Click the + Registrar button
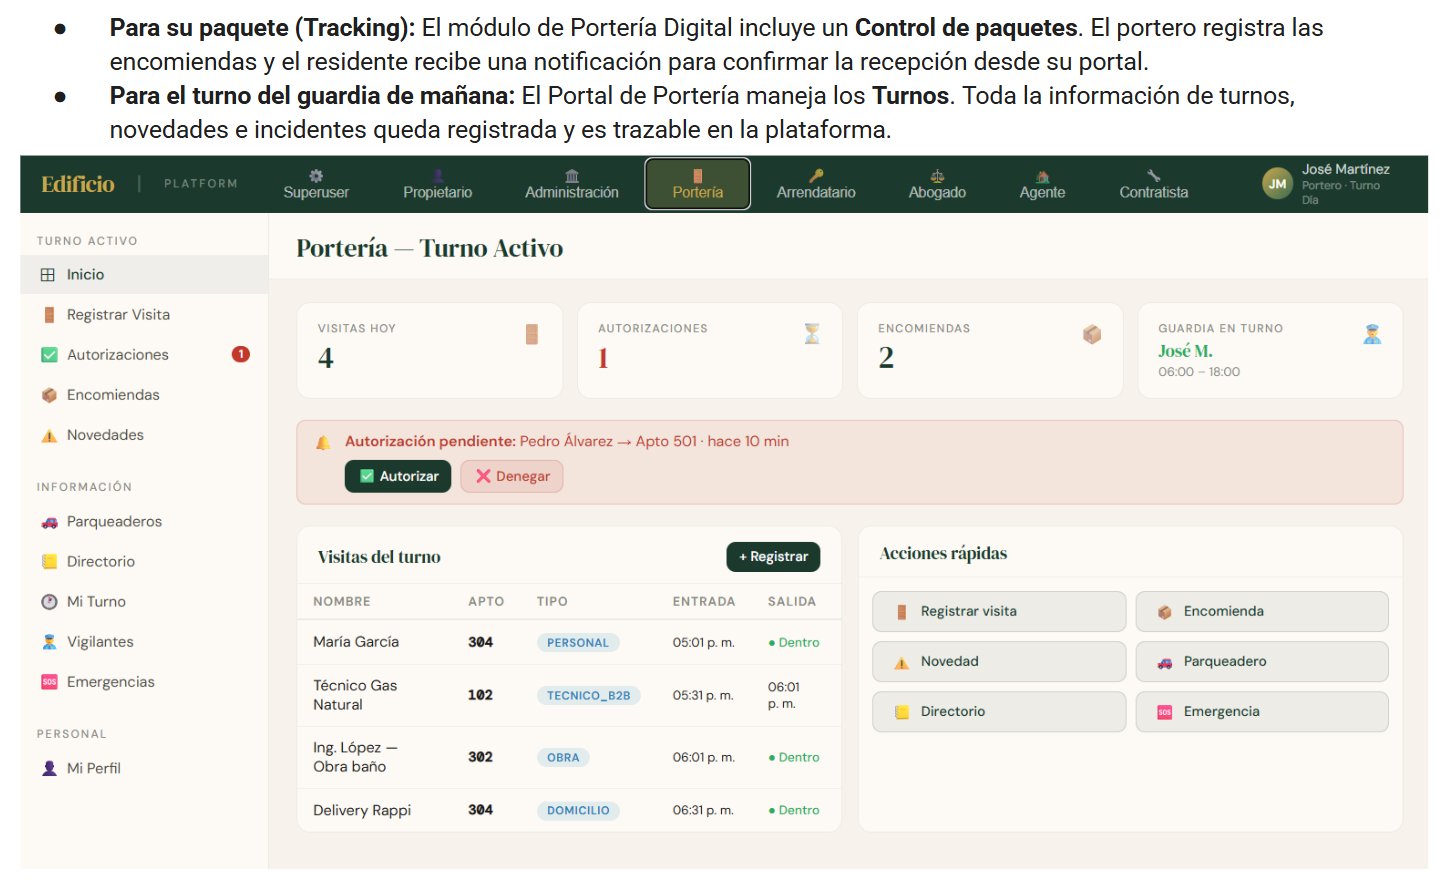 [773, 557]
